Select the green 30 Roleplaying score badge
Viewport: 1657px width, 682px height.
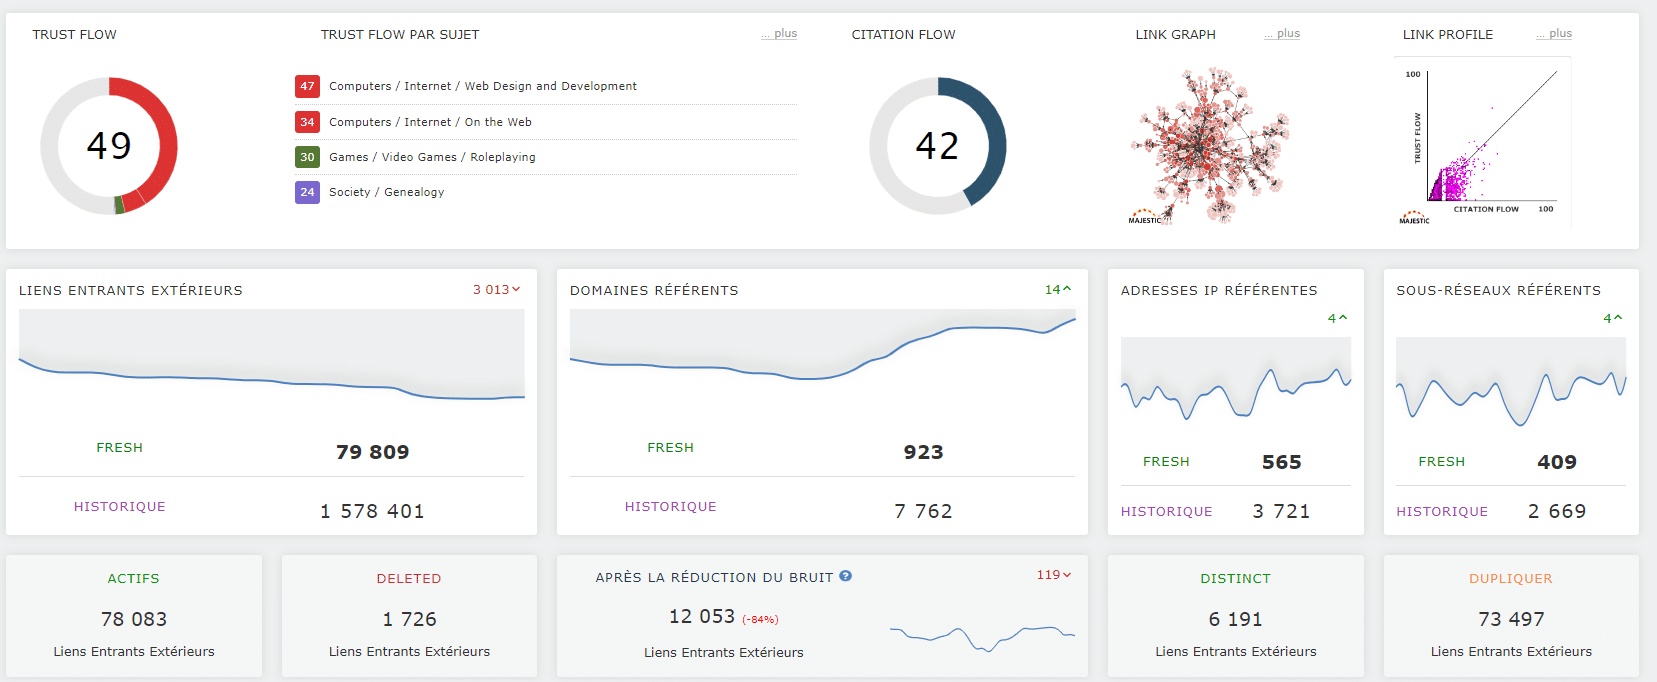click(x=307, y=157)
